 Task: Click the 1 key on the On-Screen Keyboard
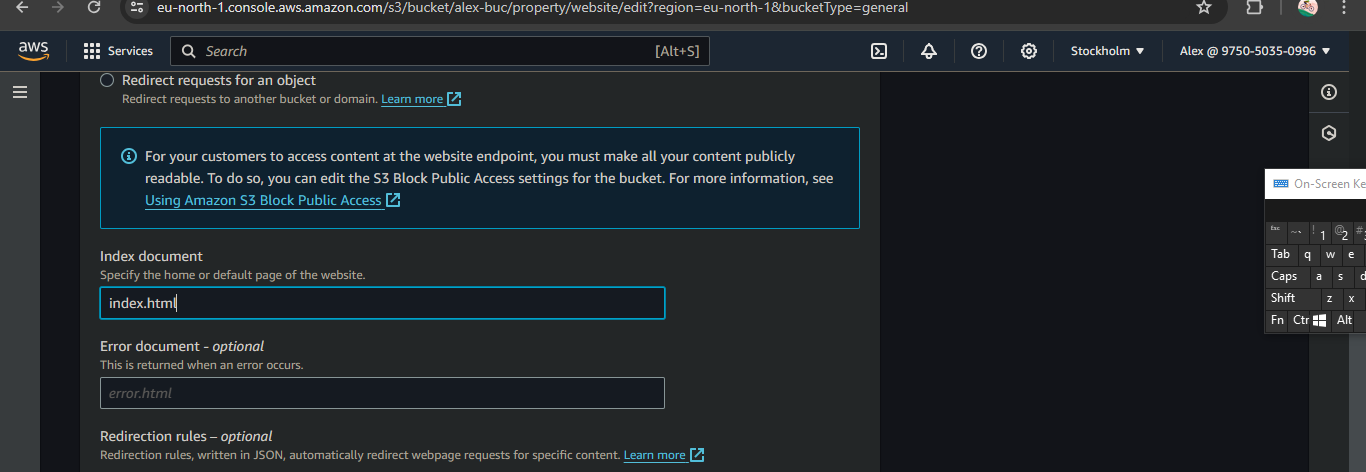(x=1320, y=232)
